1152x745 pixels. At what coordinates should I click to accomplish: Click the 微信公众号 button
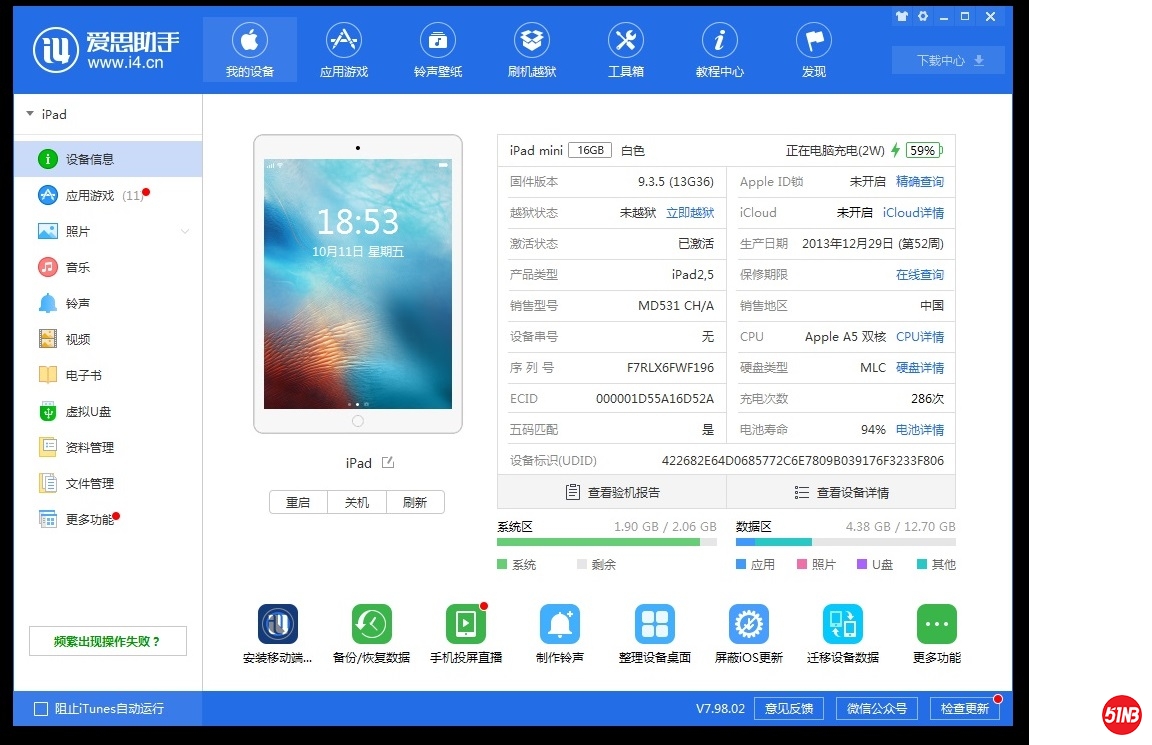click(876, 709)
